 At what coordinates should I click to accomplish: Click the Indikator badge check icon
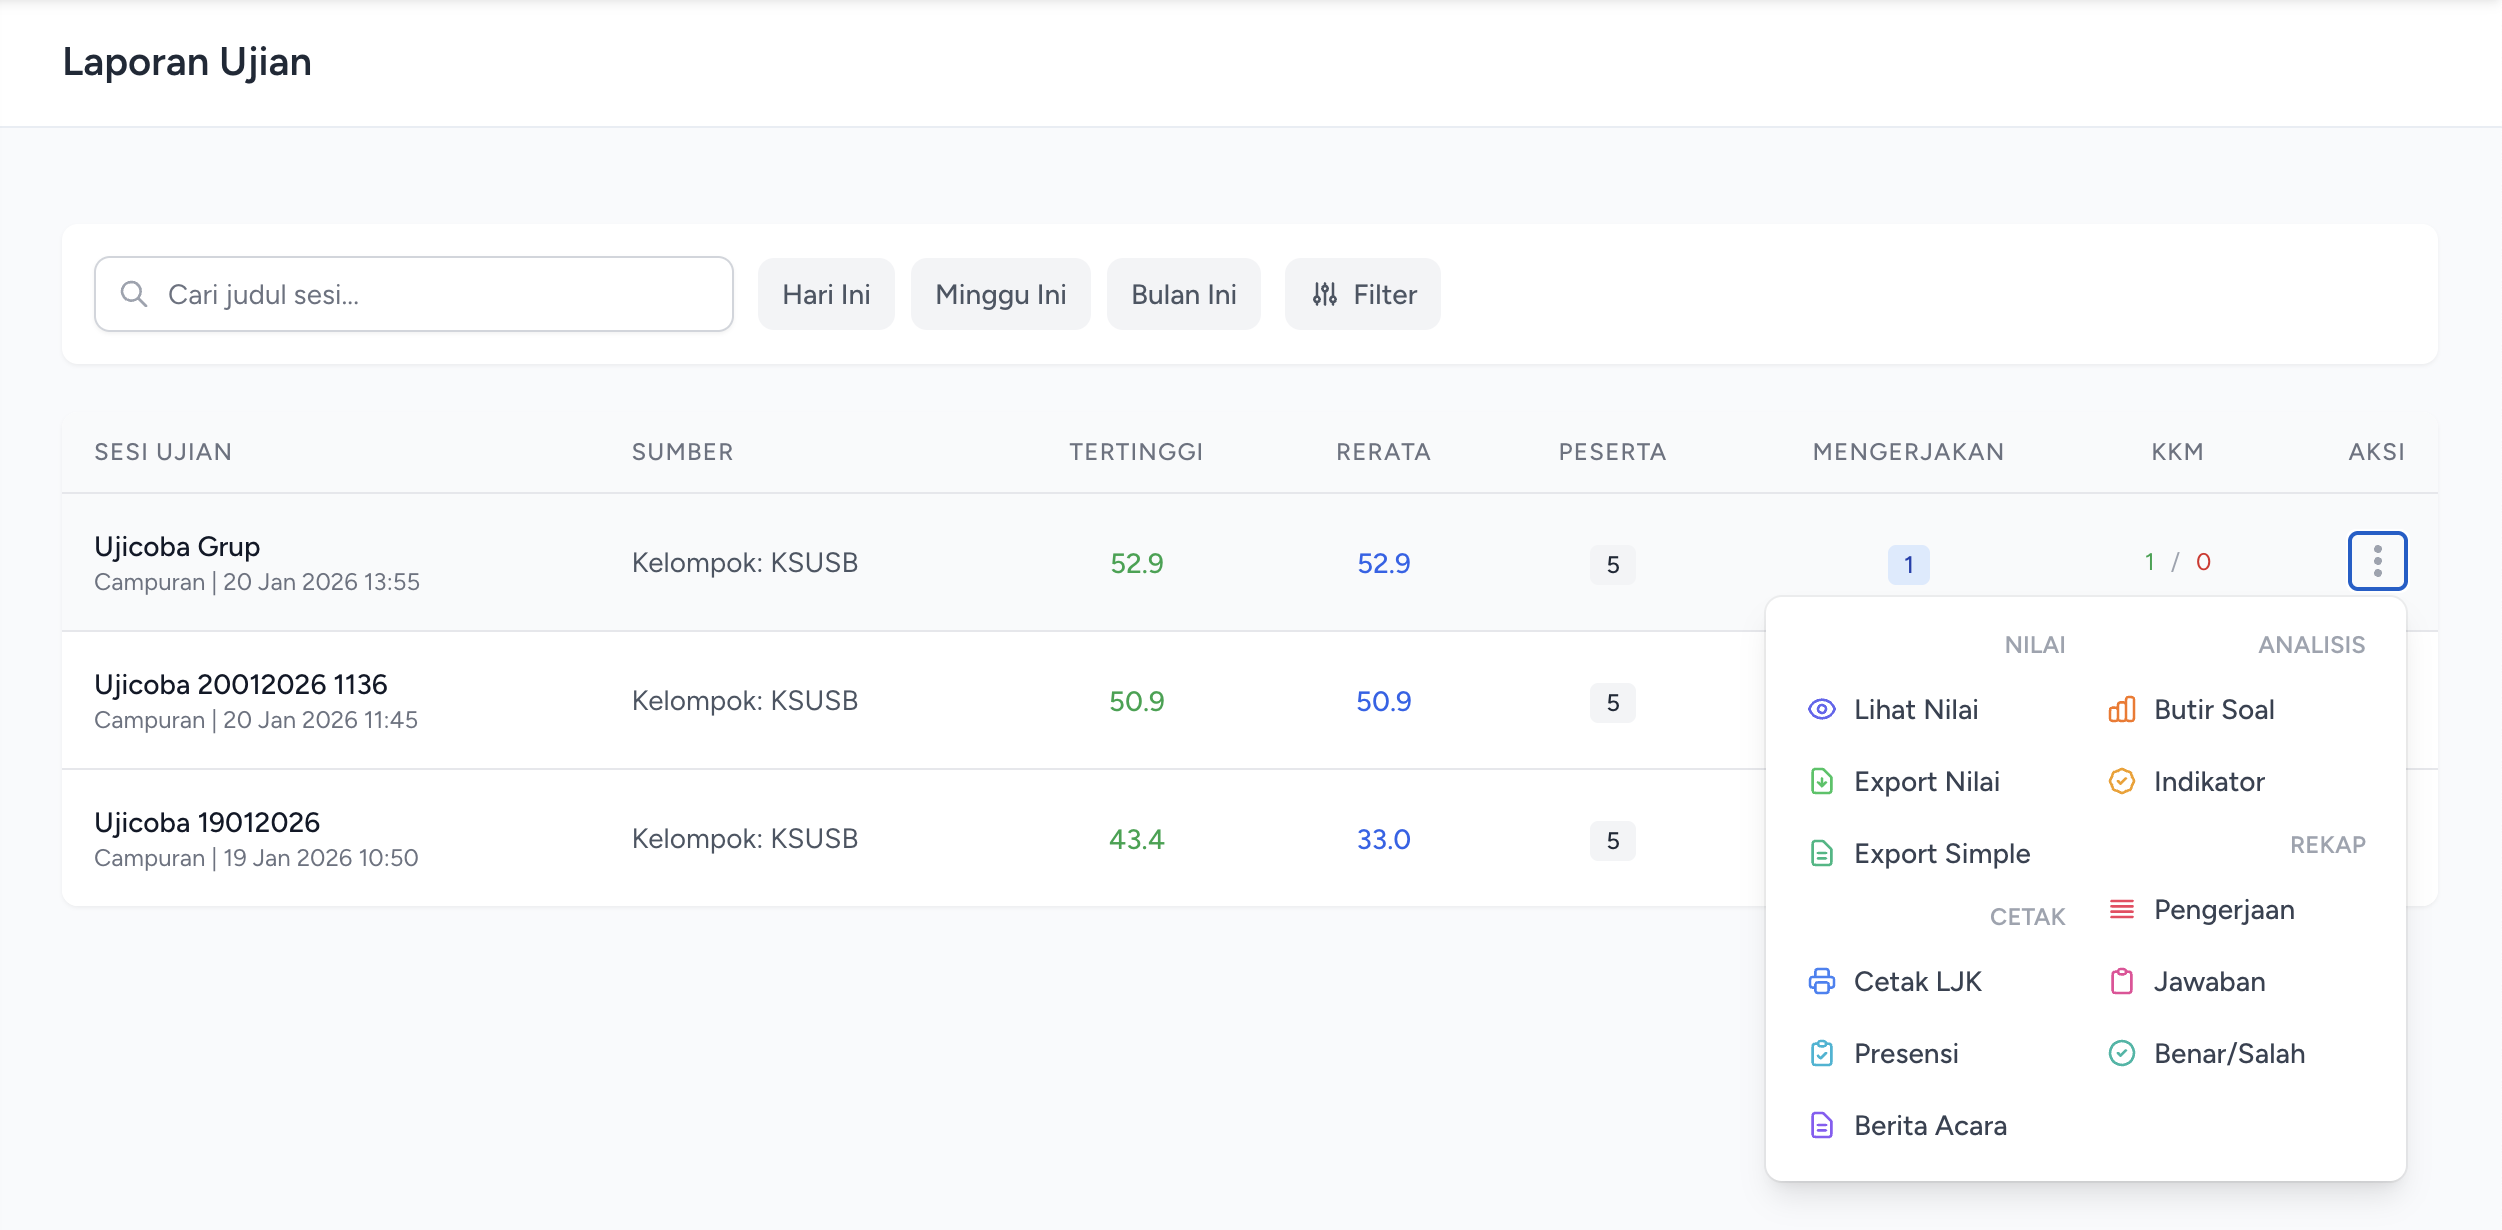coord(2122,782)
